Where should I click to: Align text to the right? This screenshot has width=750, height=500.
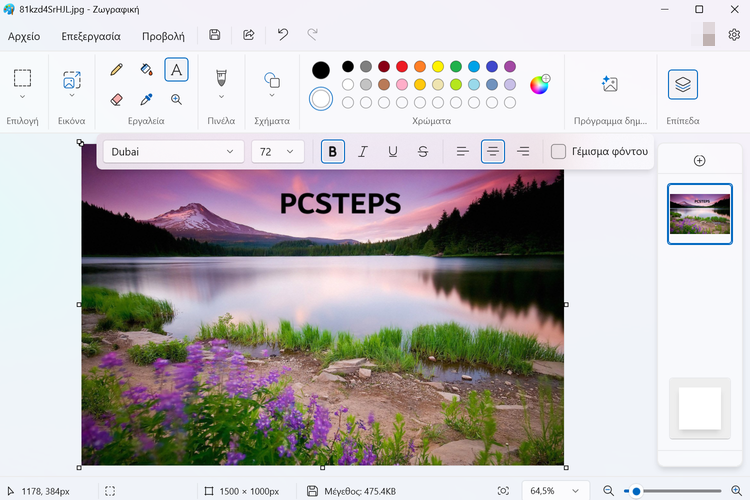tap(523, 152)
